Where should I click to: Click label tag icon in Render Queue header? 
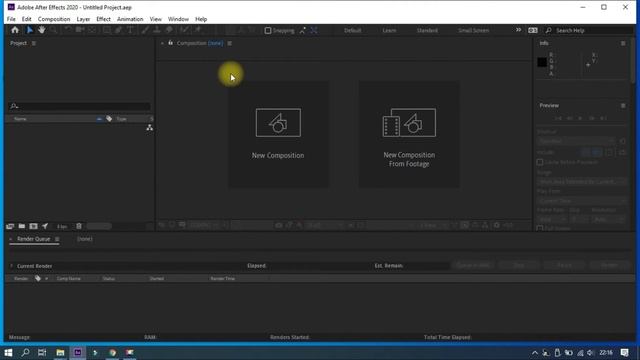(x=38, y=278)
